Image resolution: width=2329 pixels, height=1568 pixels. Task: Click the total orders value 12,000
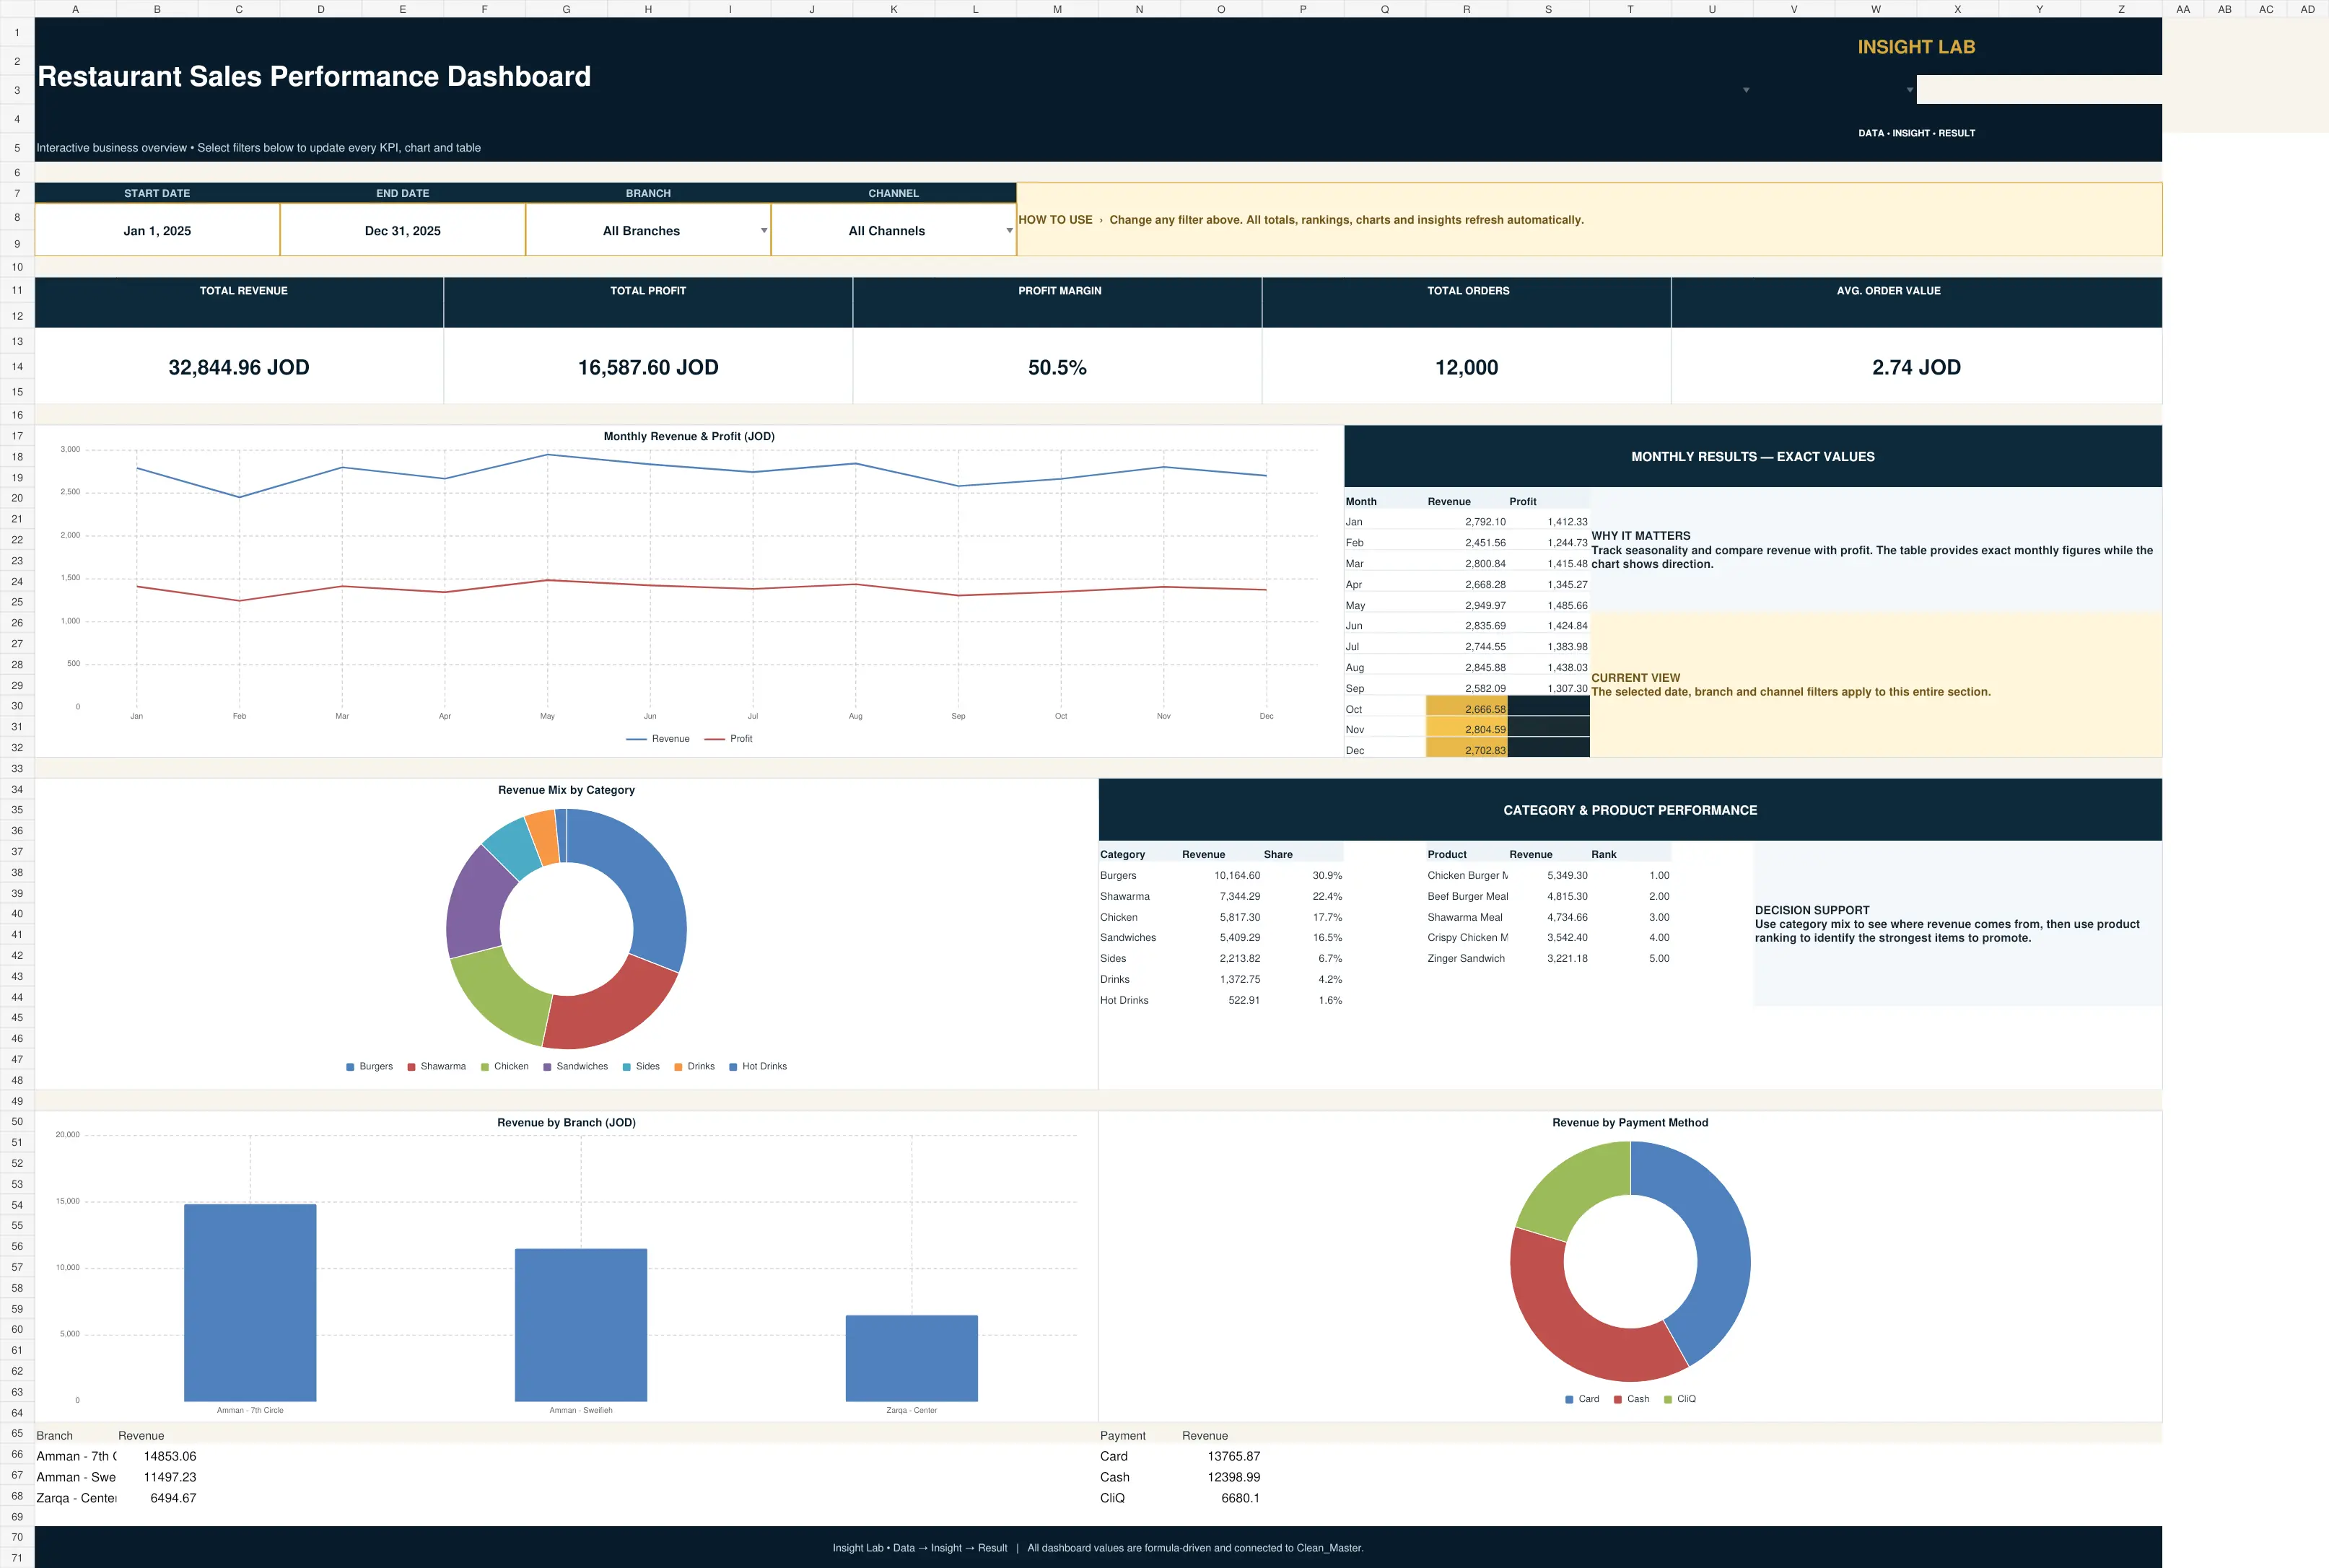click(x=1467, y=367)
